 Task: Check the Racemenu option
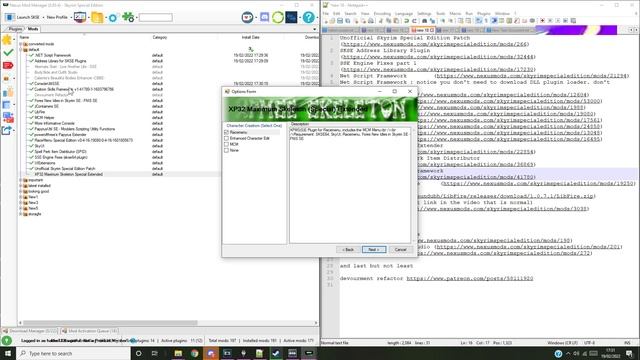(x=227, y=132)
